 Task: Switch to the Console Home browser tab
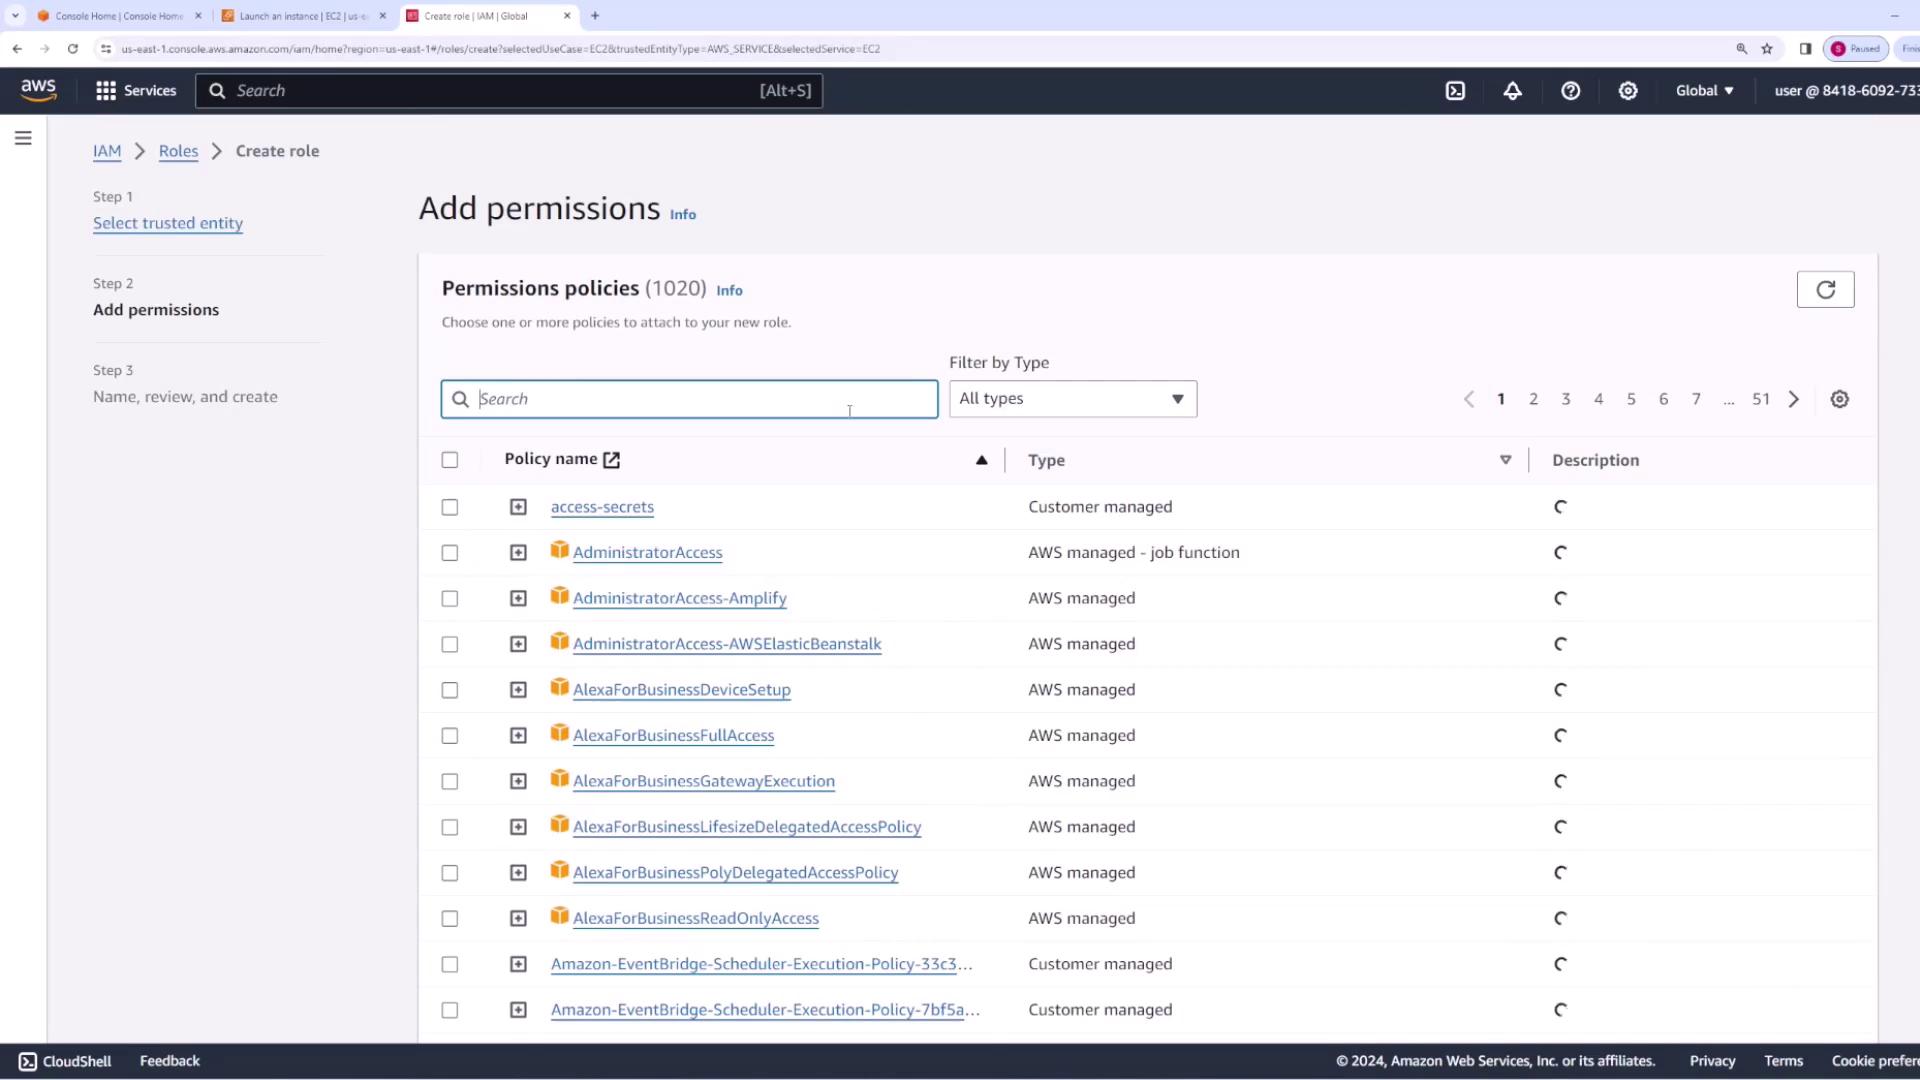point(118,16)
